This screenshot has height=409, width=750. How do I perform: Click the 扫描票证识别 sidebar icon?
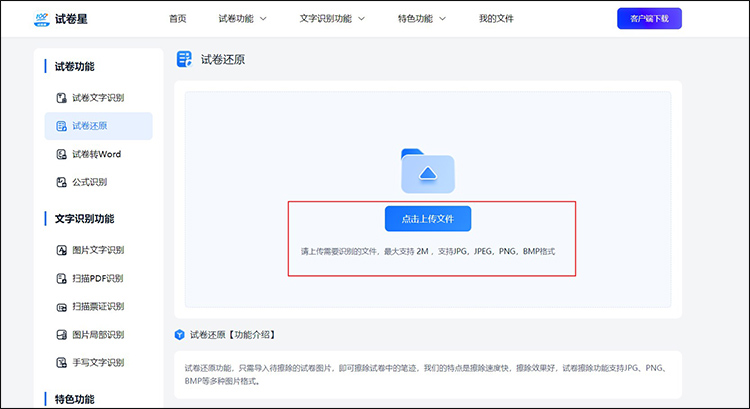[62, 307]
